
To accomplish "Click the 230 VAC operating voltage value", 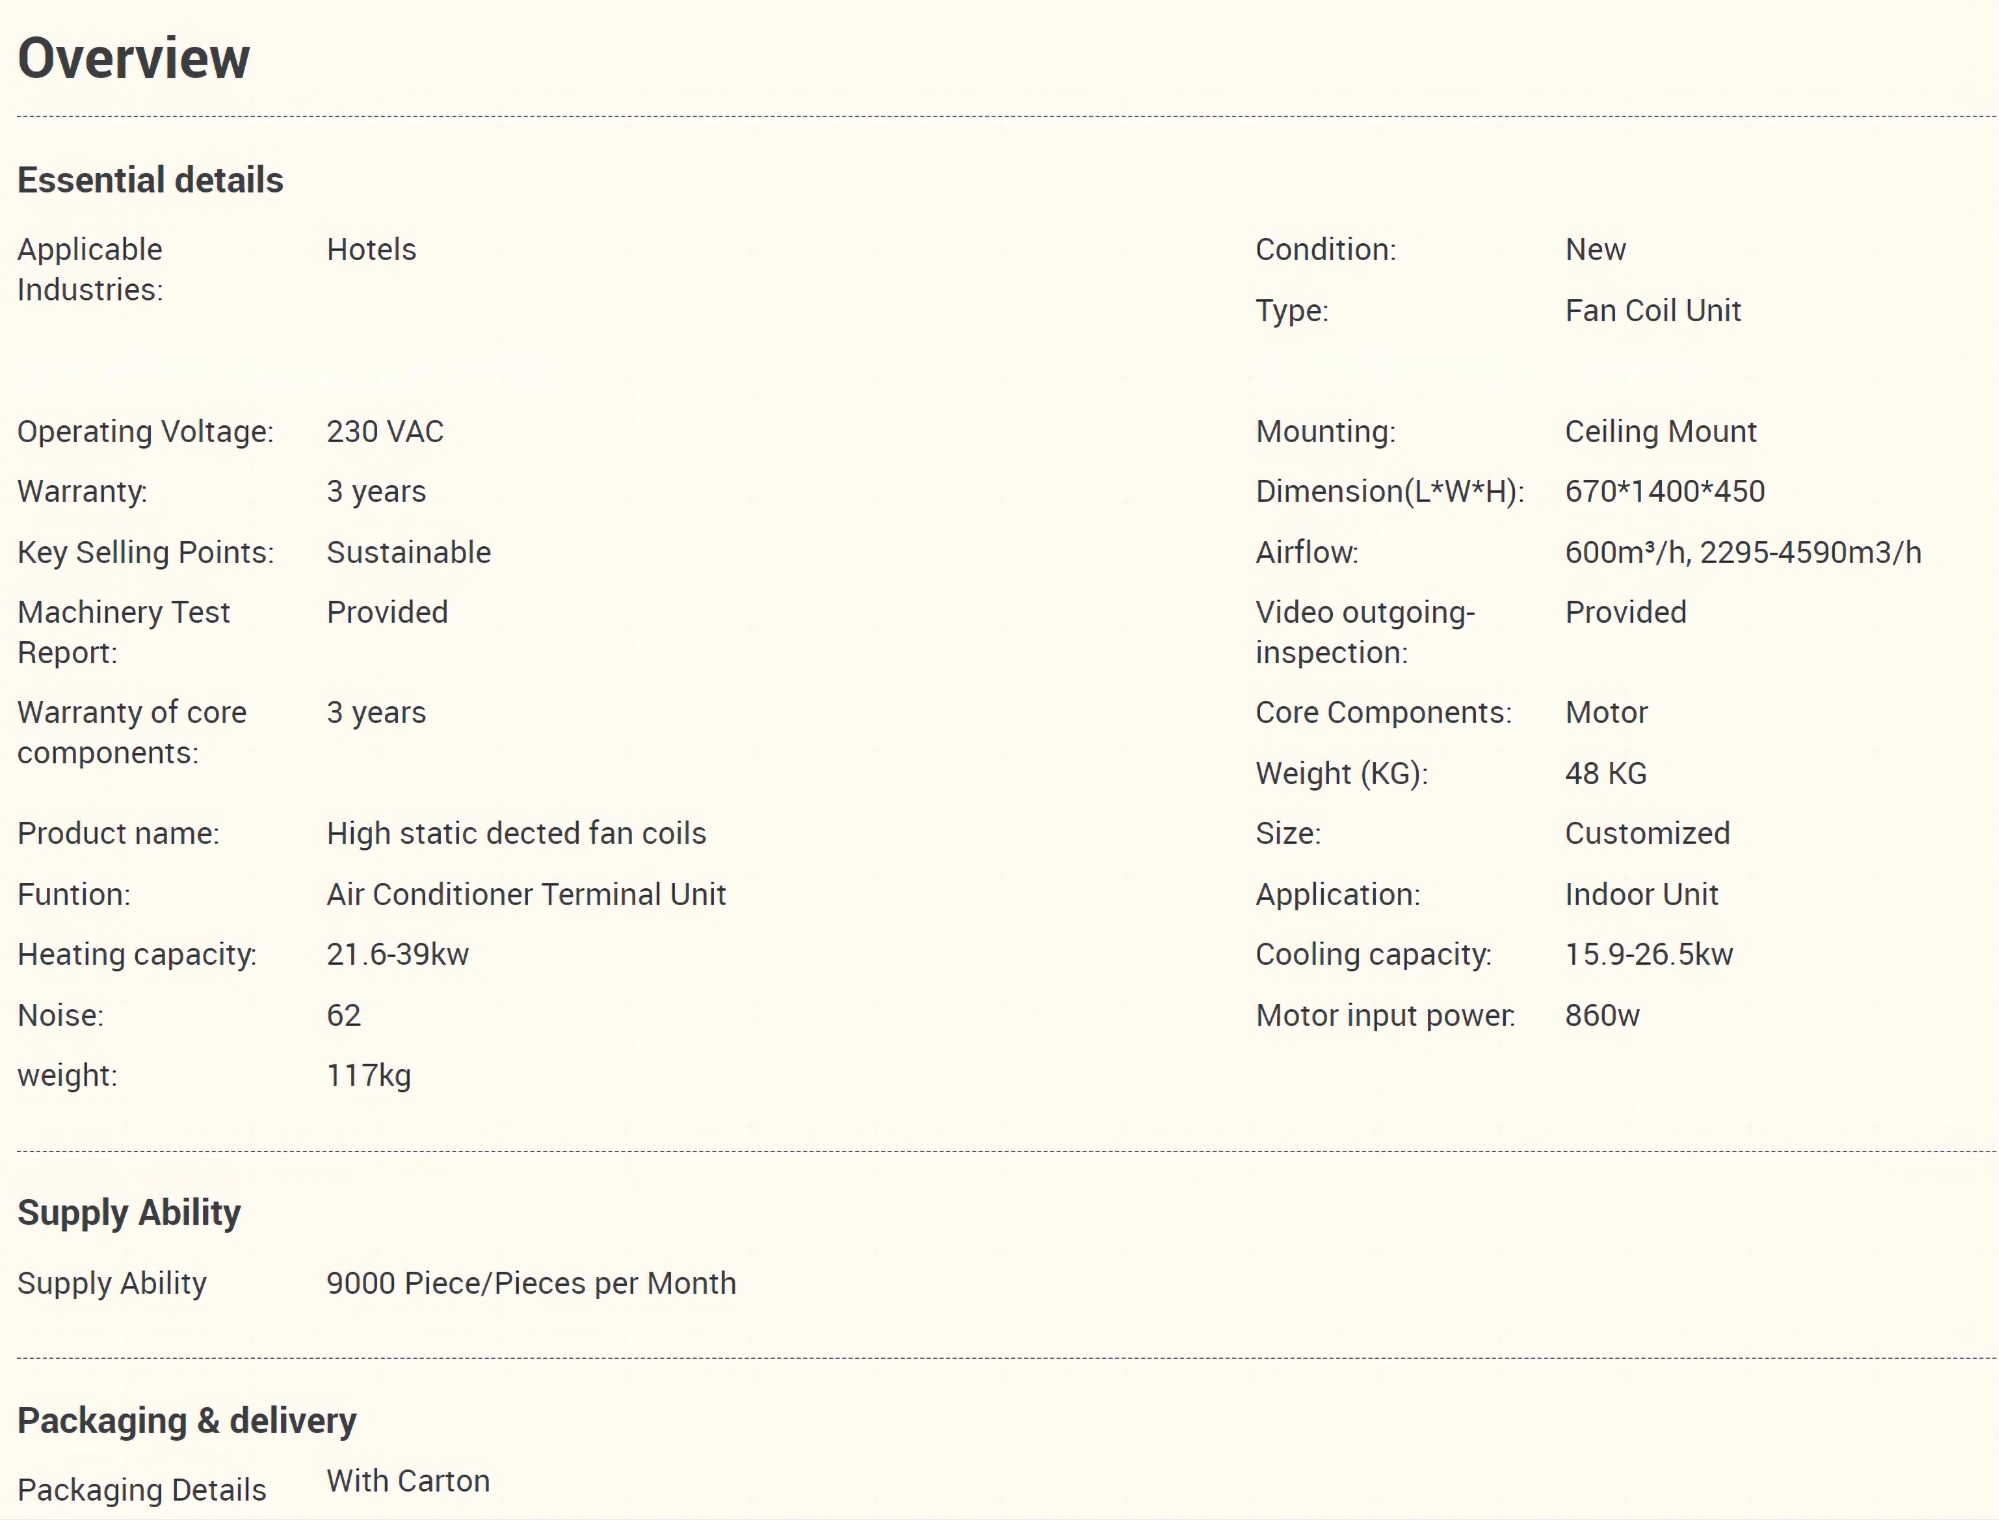I will tap(385, 431).
